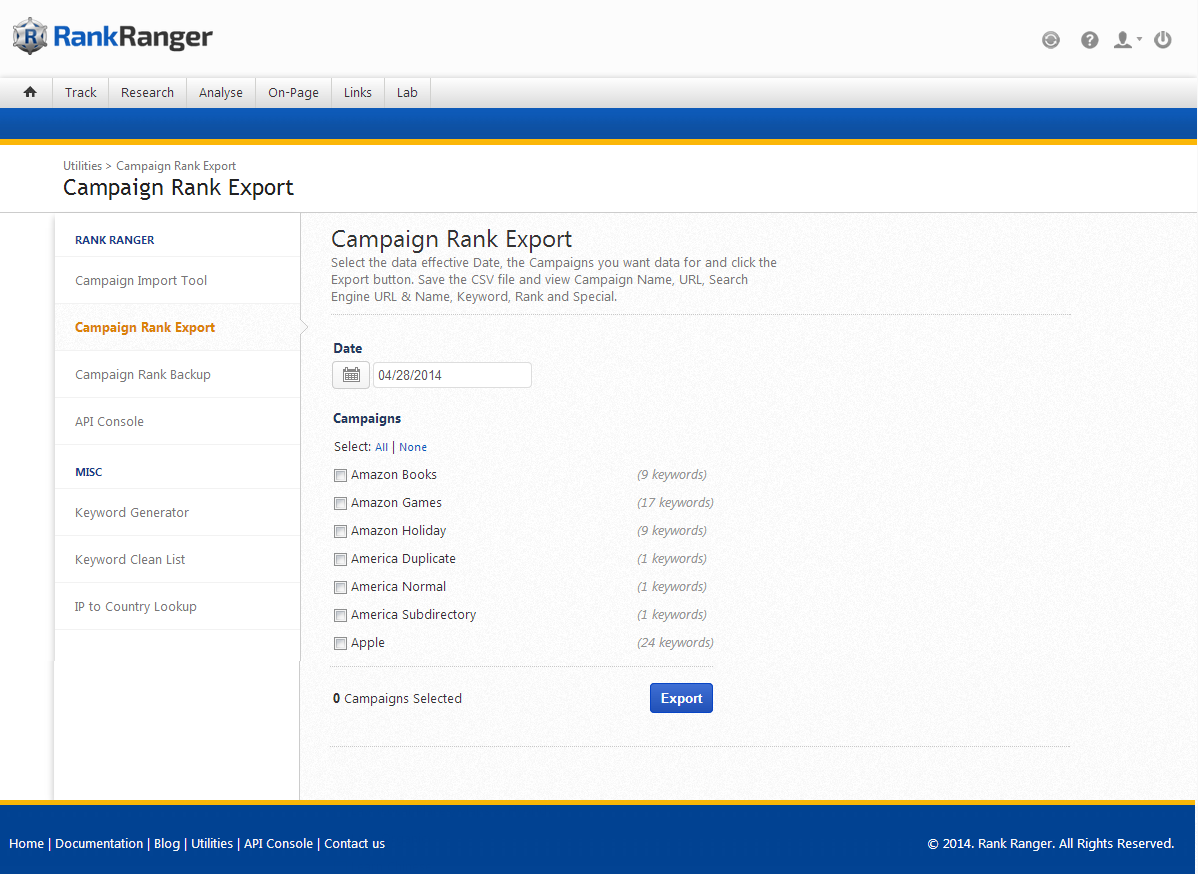
Task: Click the None selection link
Action: [x=413, y=447]
